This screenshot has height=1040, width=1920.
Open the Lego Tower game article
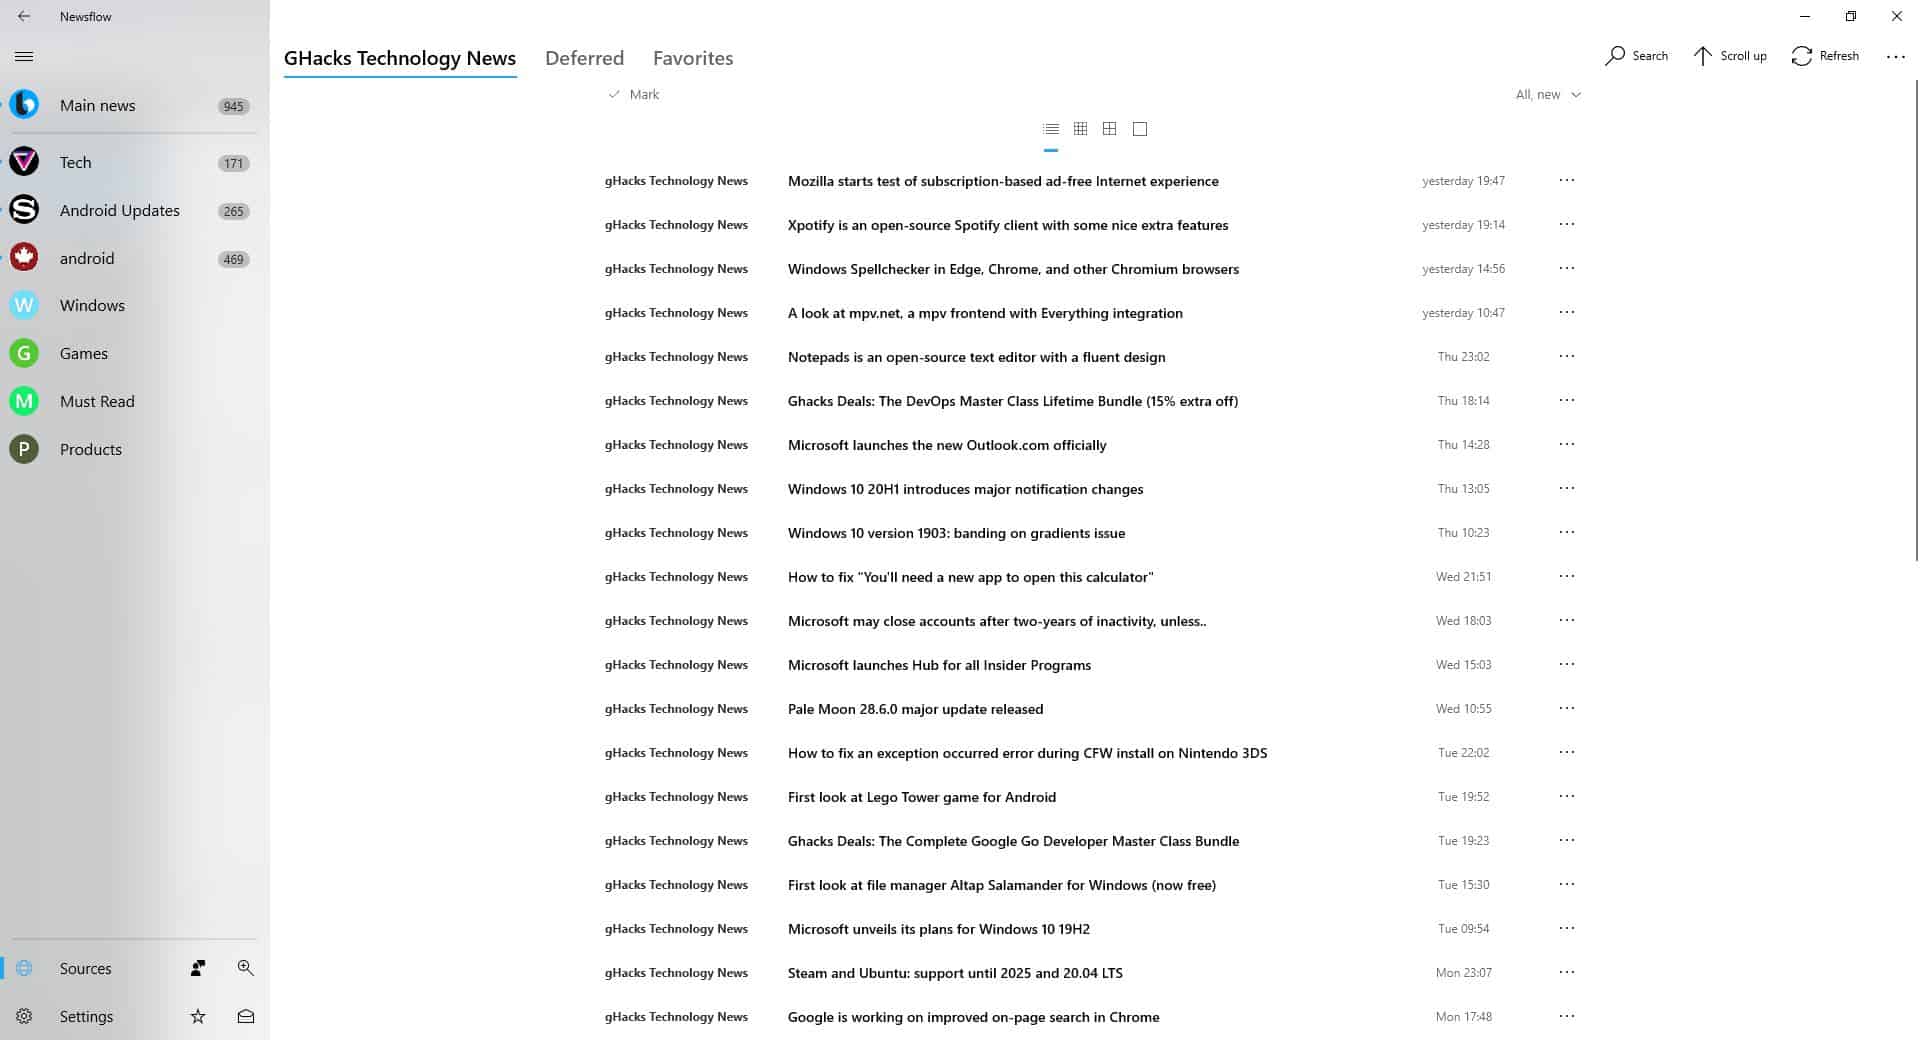point(921,797)
